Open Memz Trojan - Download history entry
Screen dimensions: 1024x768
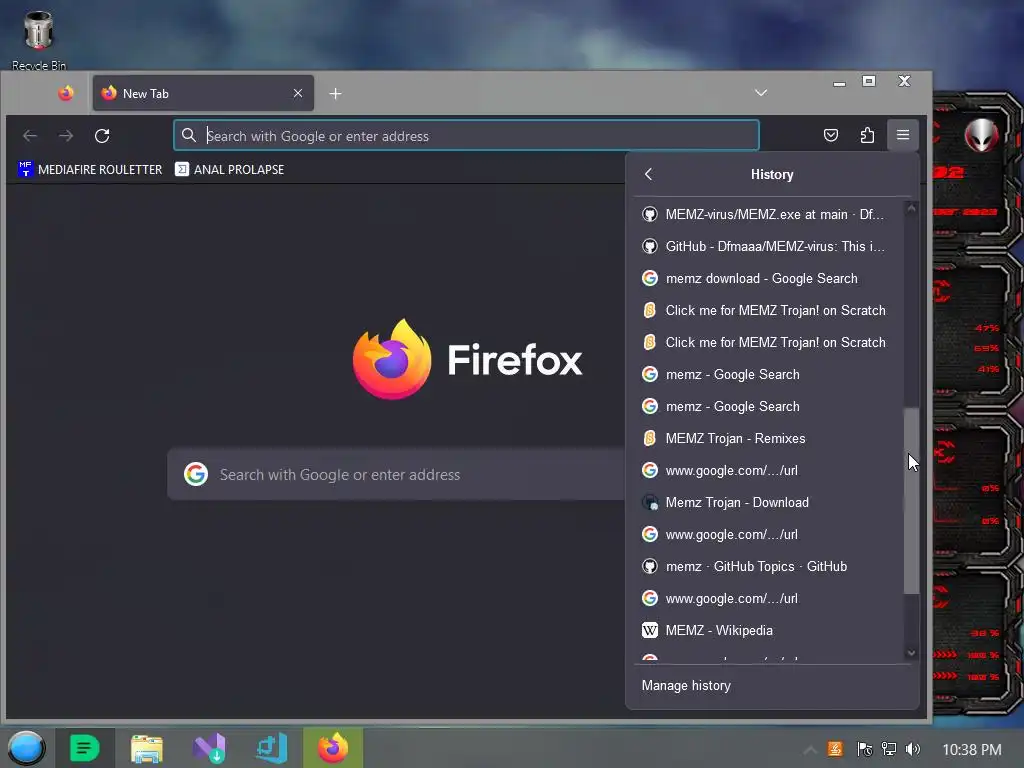pos(768,502)
